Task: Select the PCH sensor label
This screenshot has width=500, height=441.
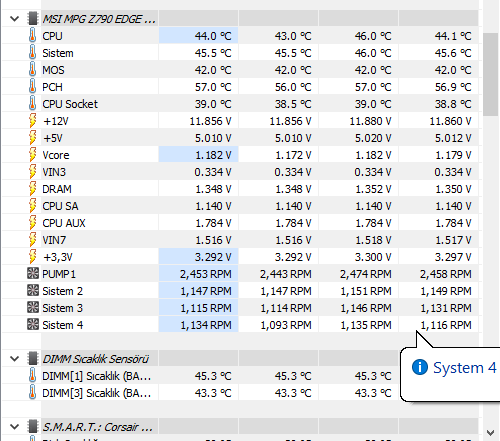Action: tap(52, 87)
